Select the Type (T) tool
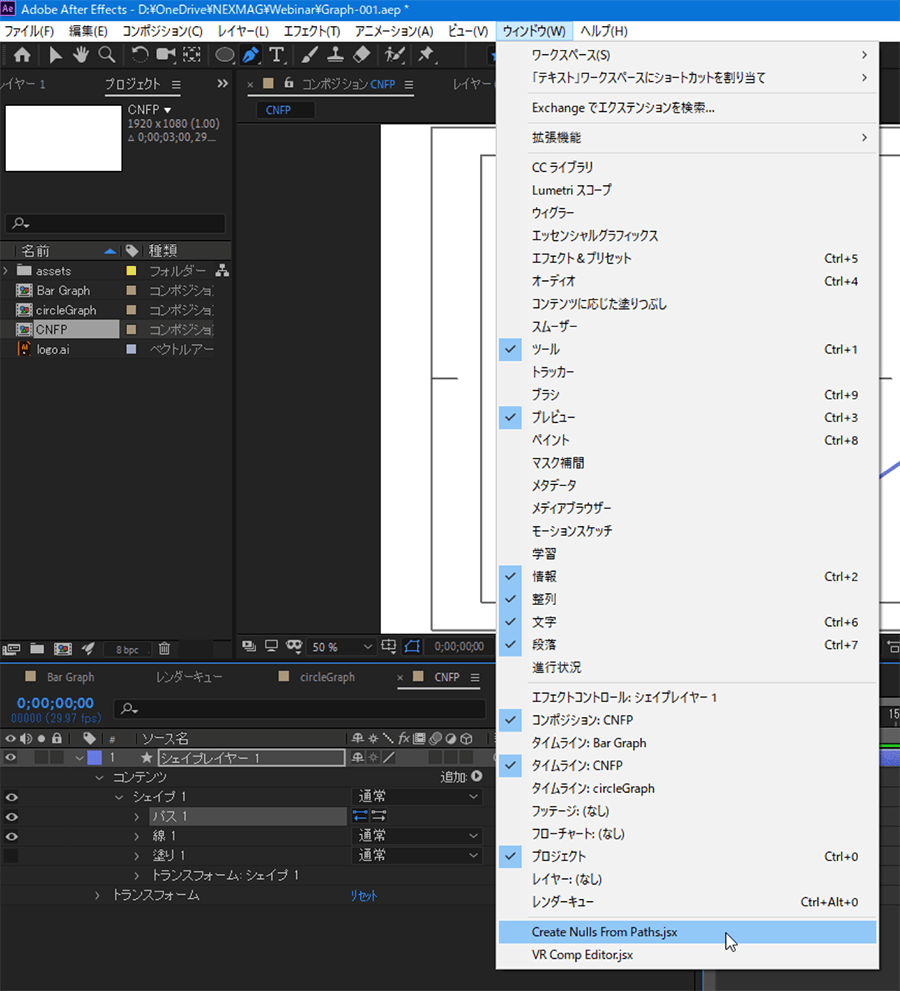Viewport: 900px width, 991px height. point(277,54)
